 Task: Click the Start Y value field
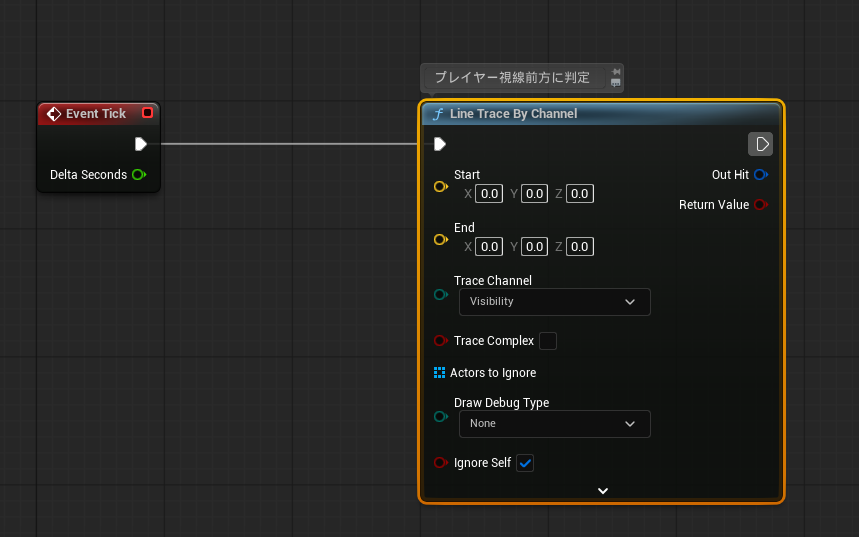point(534,194)
